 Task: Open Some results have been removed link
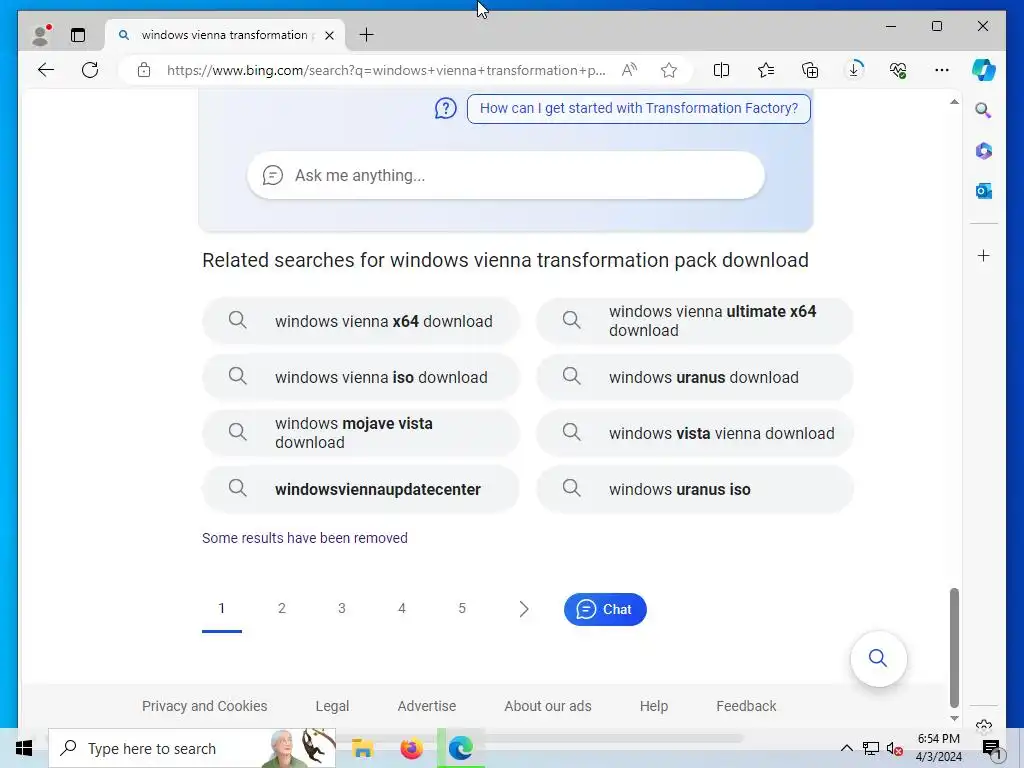tap(305, 538)
